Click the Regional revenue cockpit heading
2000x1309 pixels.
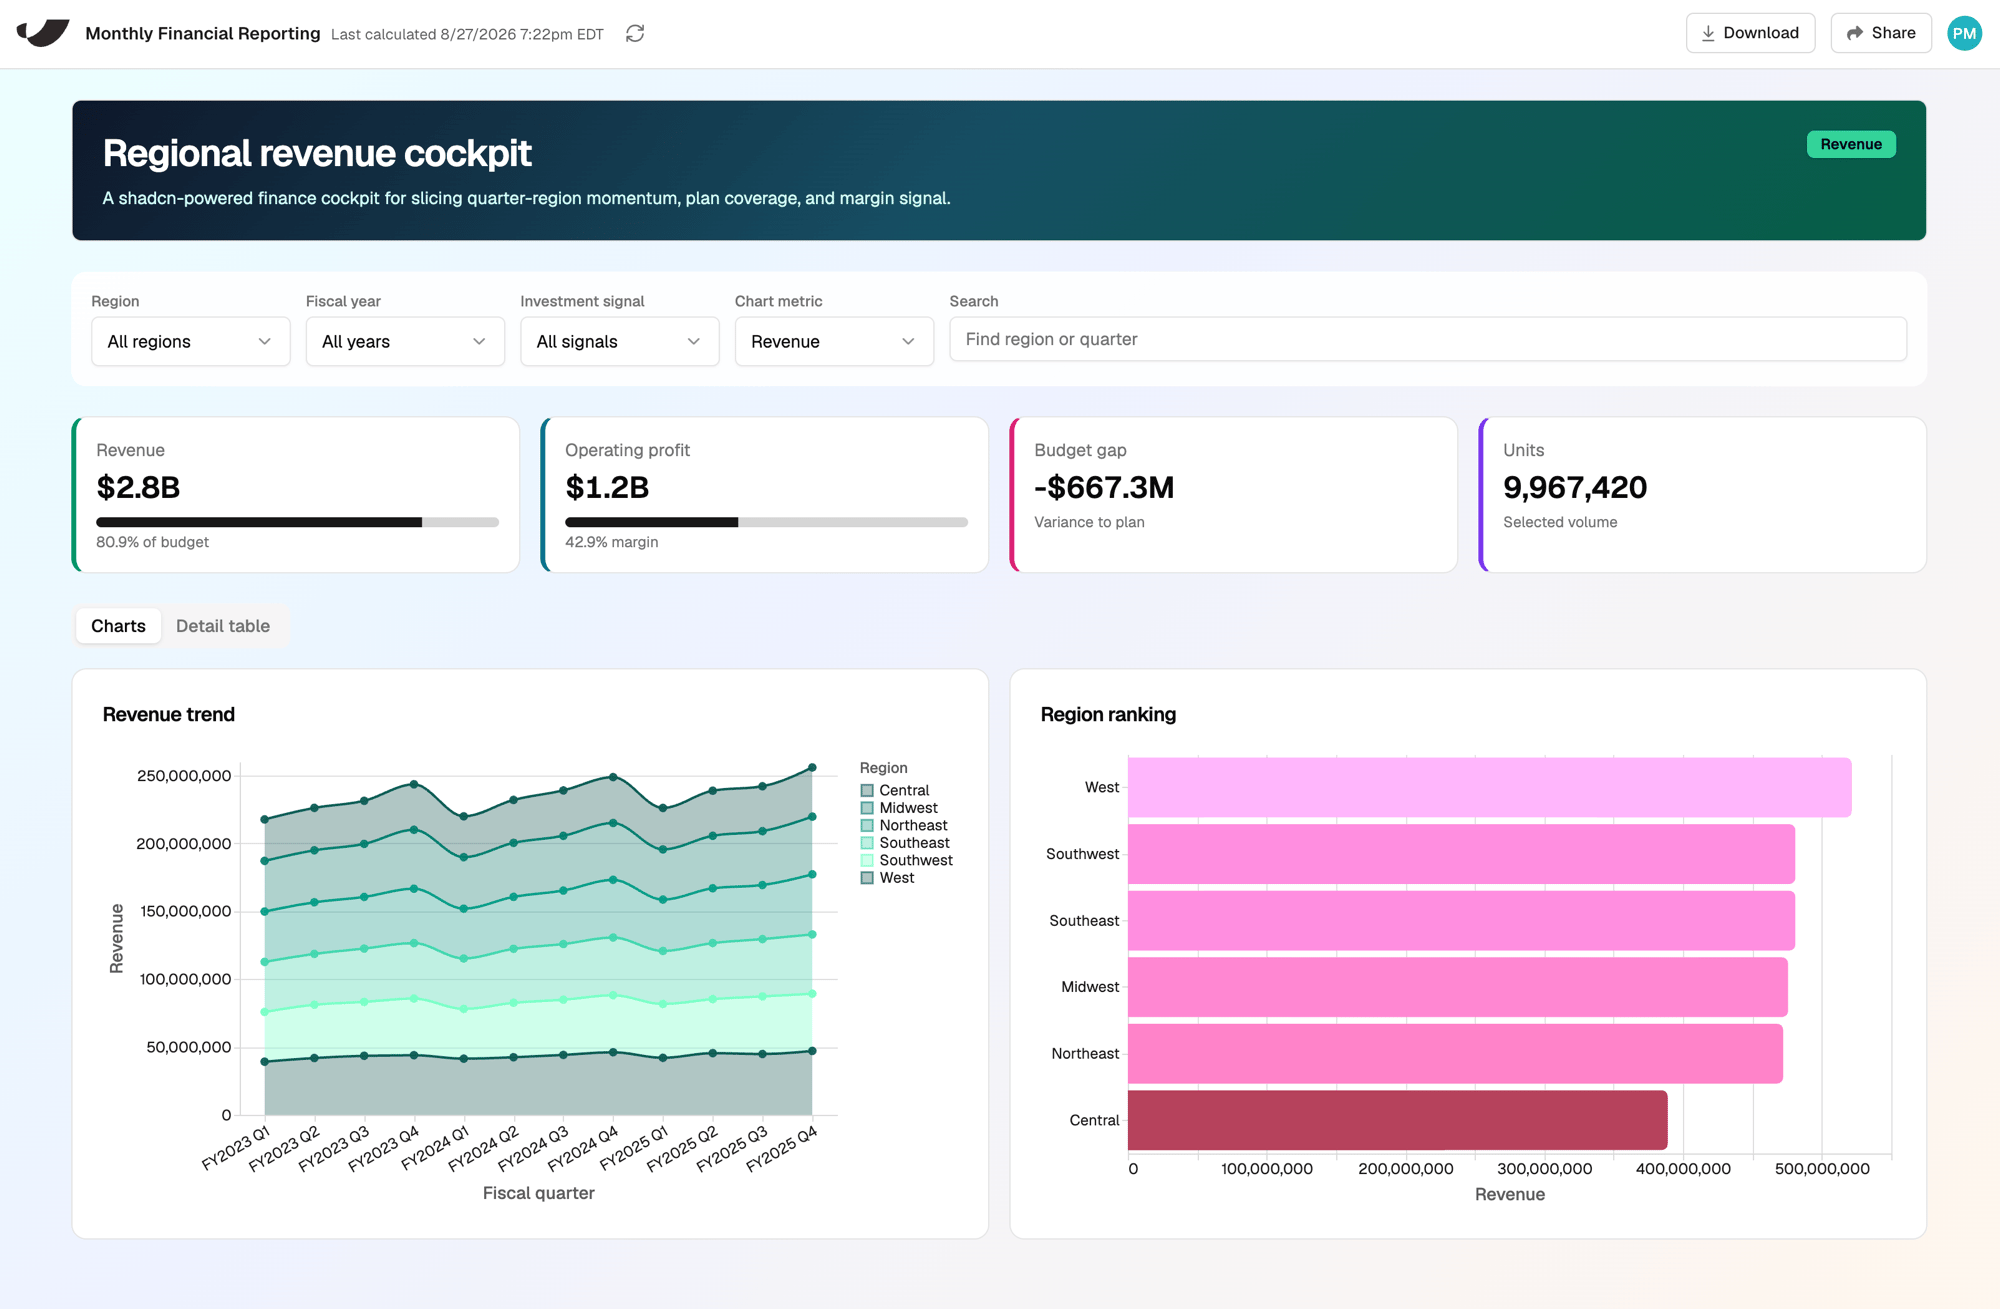pyautogui.click(x=317, y=153)
